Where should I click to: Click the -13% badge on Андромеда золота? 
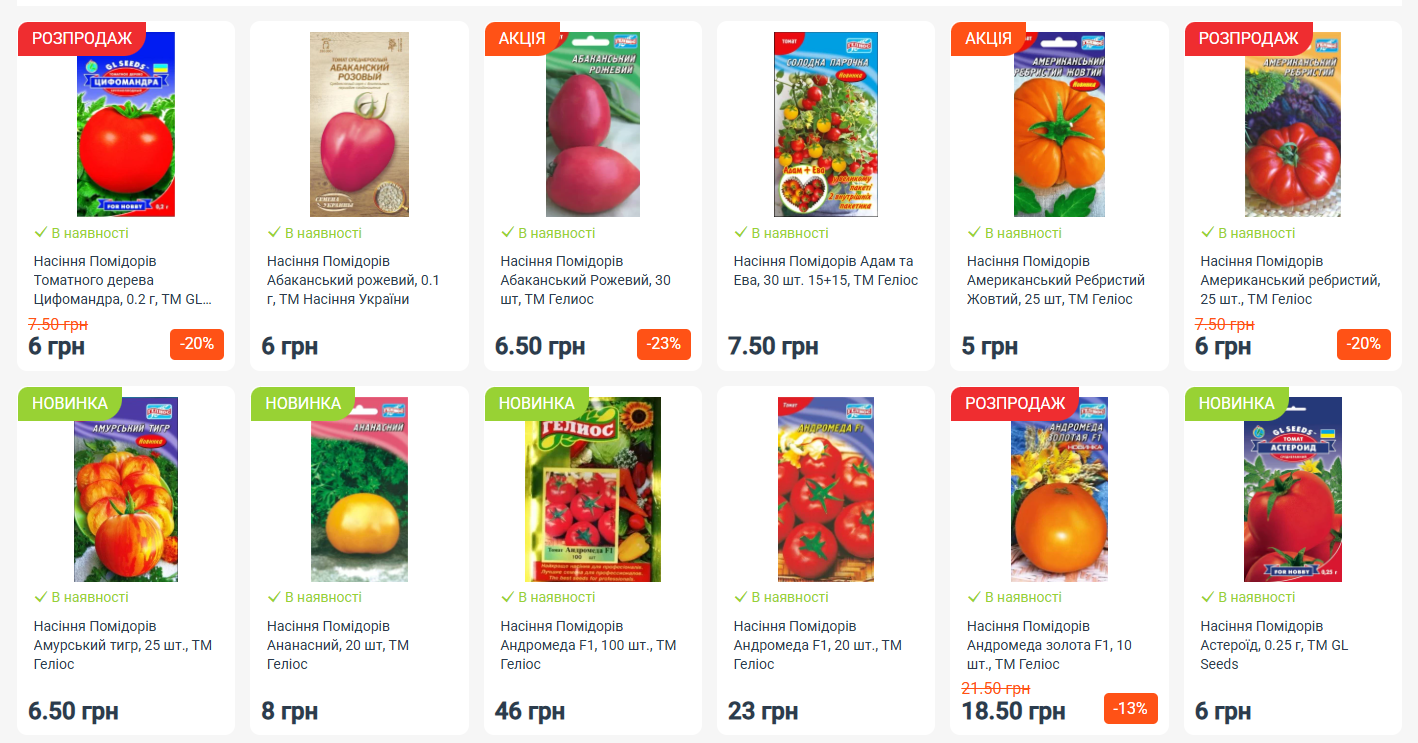coord(1131,709)
